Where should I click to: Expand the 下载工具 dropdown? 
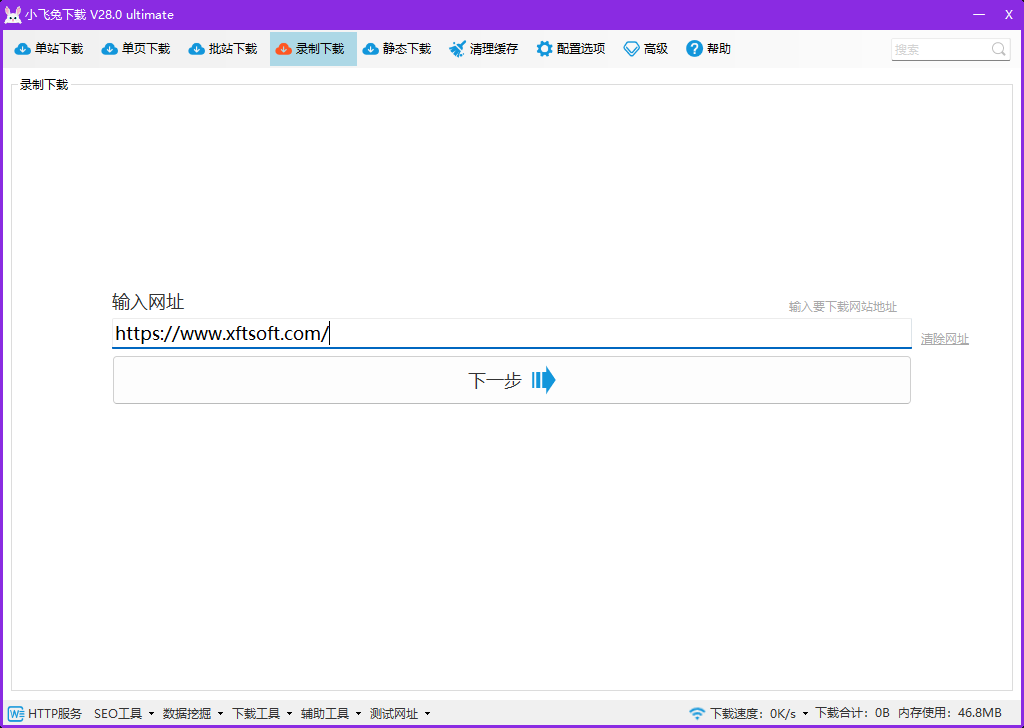point(262,713)
